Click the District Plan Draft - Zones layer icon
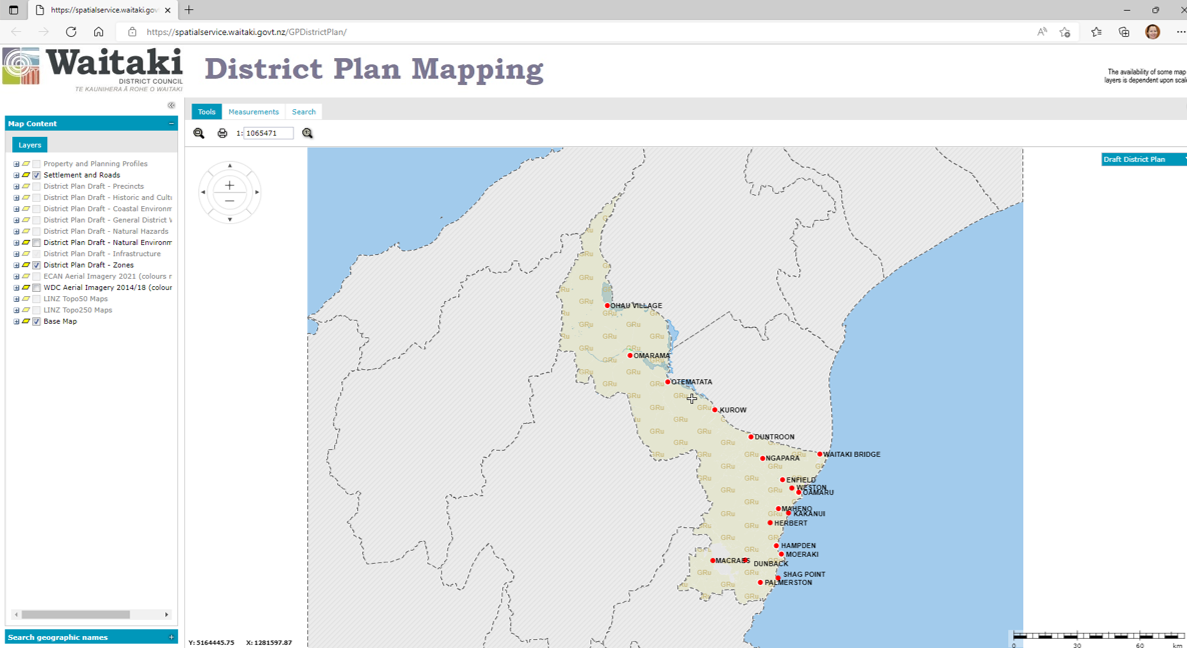The height and width of the screenshot is (652, 1187). [26, 266]
